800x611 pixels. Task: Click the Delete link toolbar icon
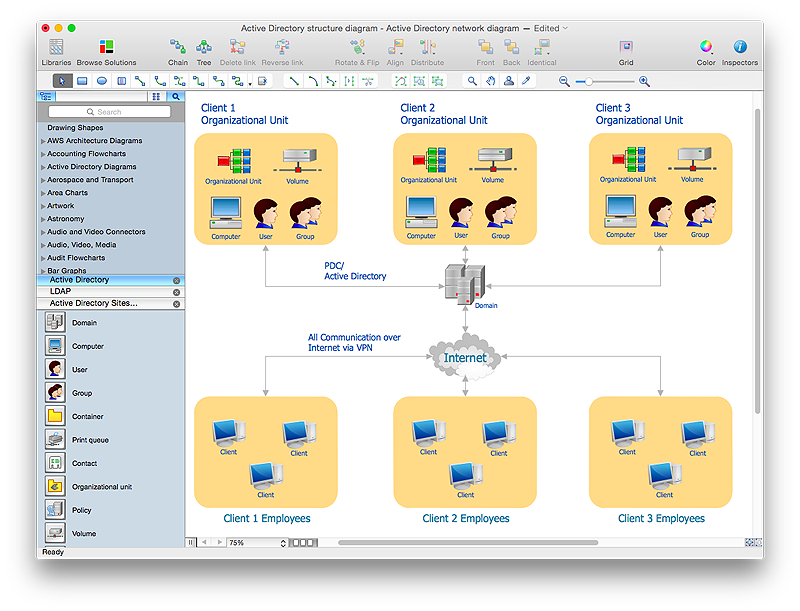pos(237,52)
